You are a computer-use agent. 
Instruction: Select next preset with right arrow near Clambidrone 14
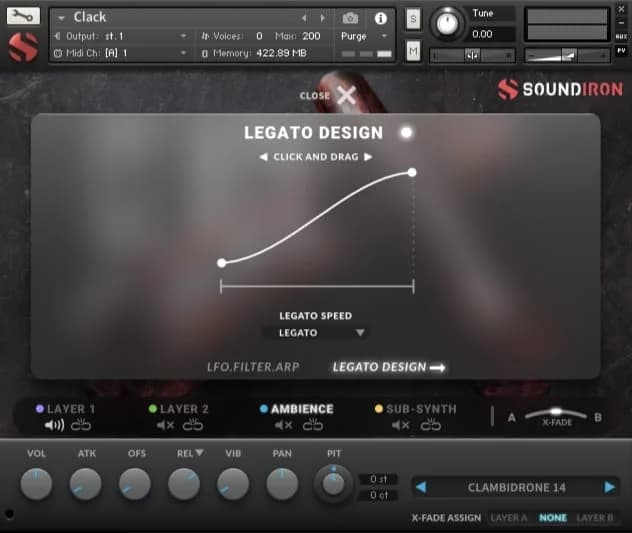point(609,488)
